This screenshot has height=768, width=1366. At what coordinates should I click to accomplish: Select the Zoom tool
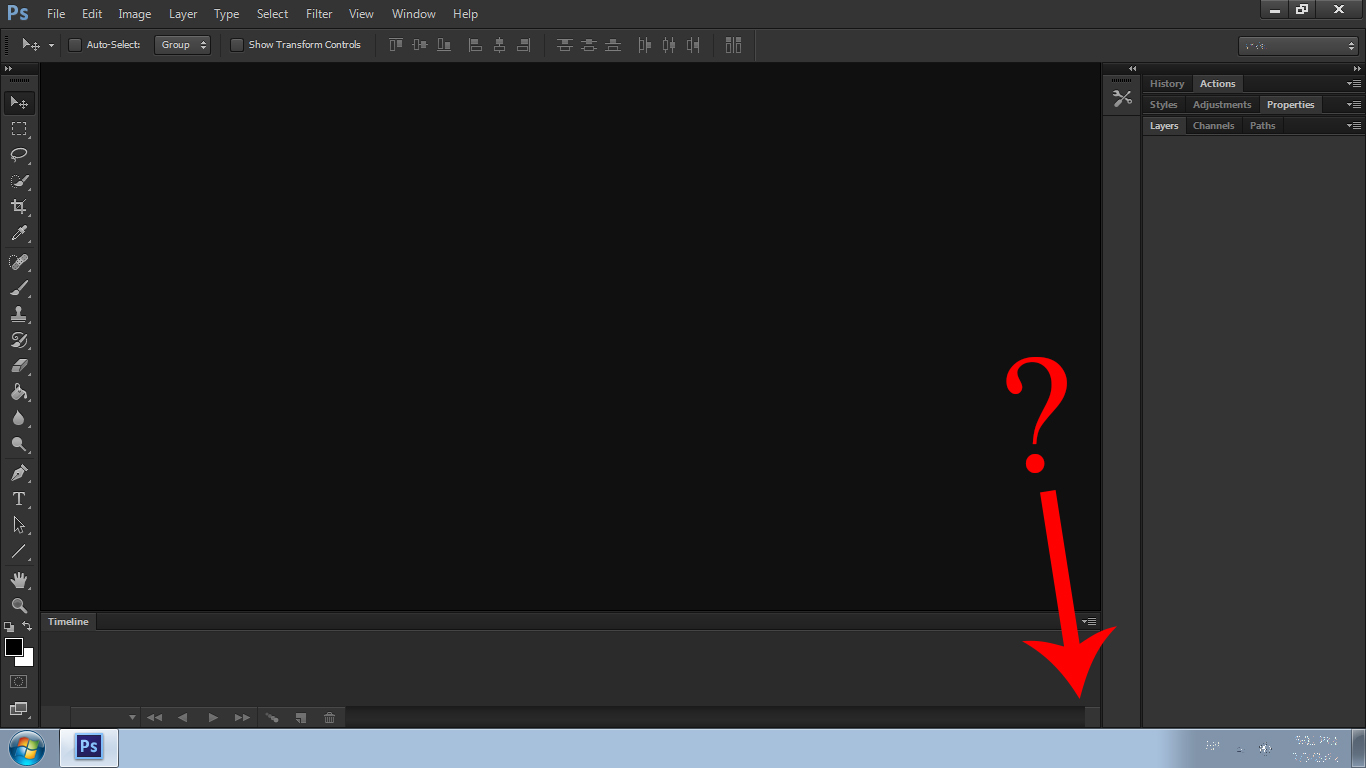click(x=19, y=606)
